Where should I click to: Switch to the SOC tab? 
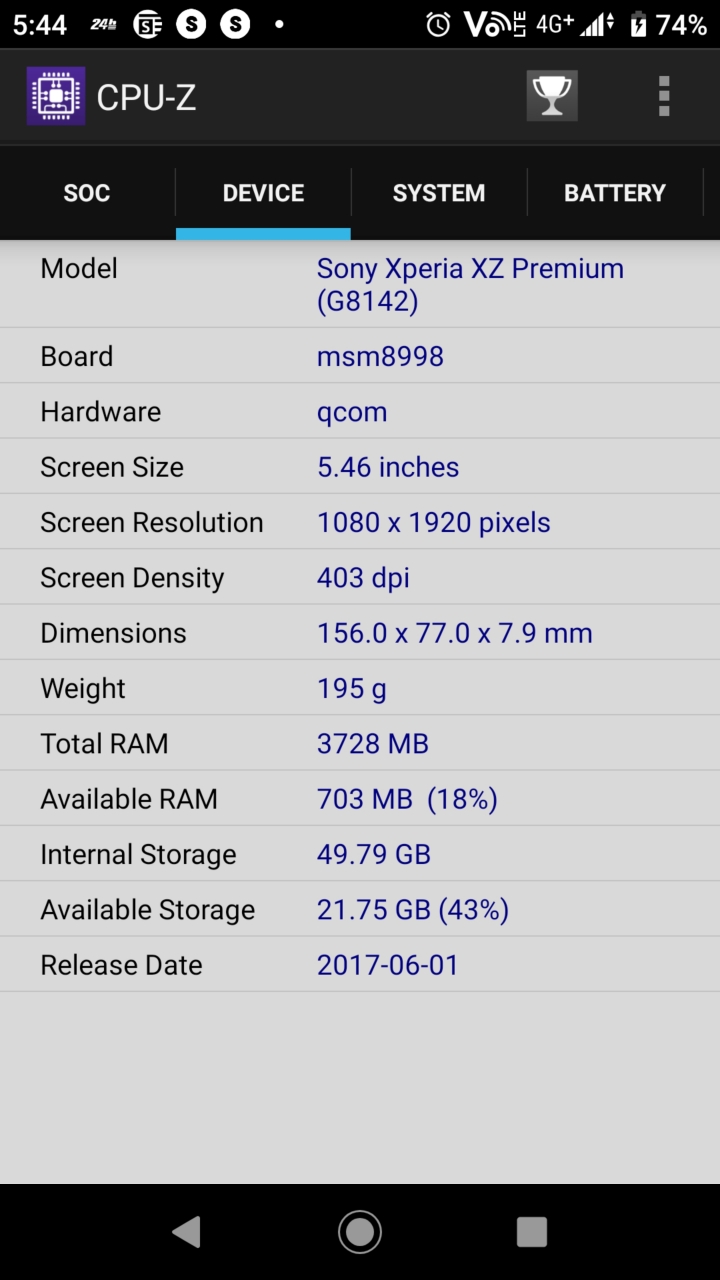[x=87, y=193]
